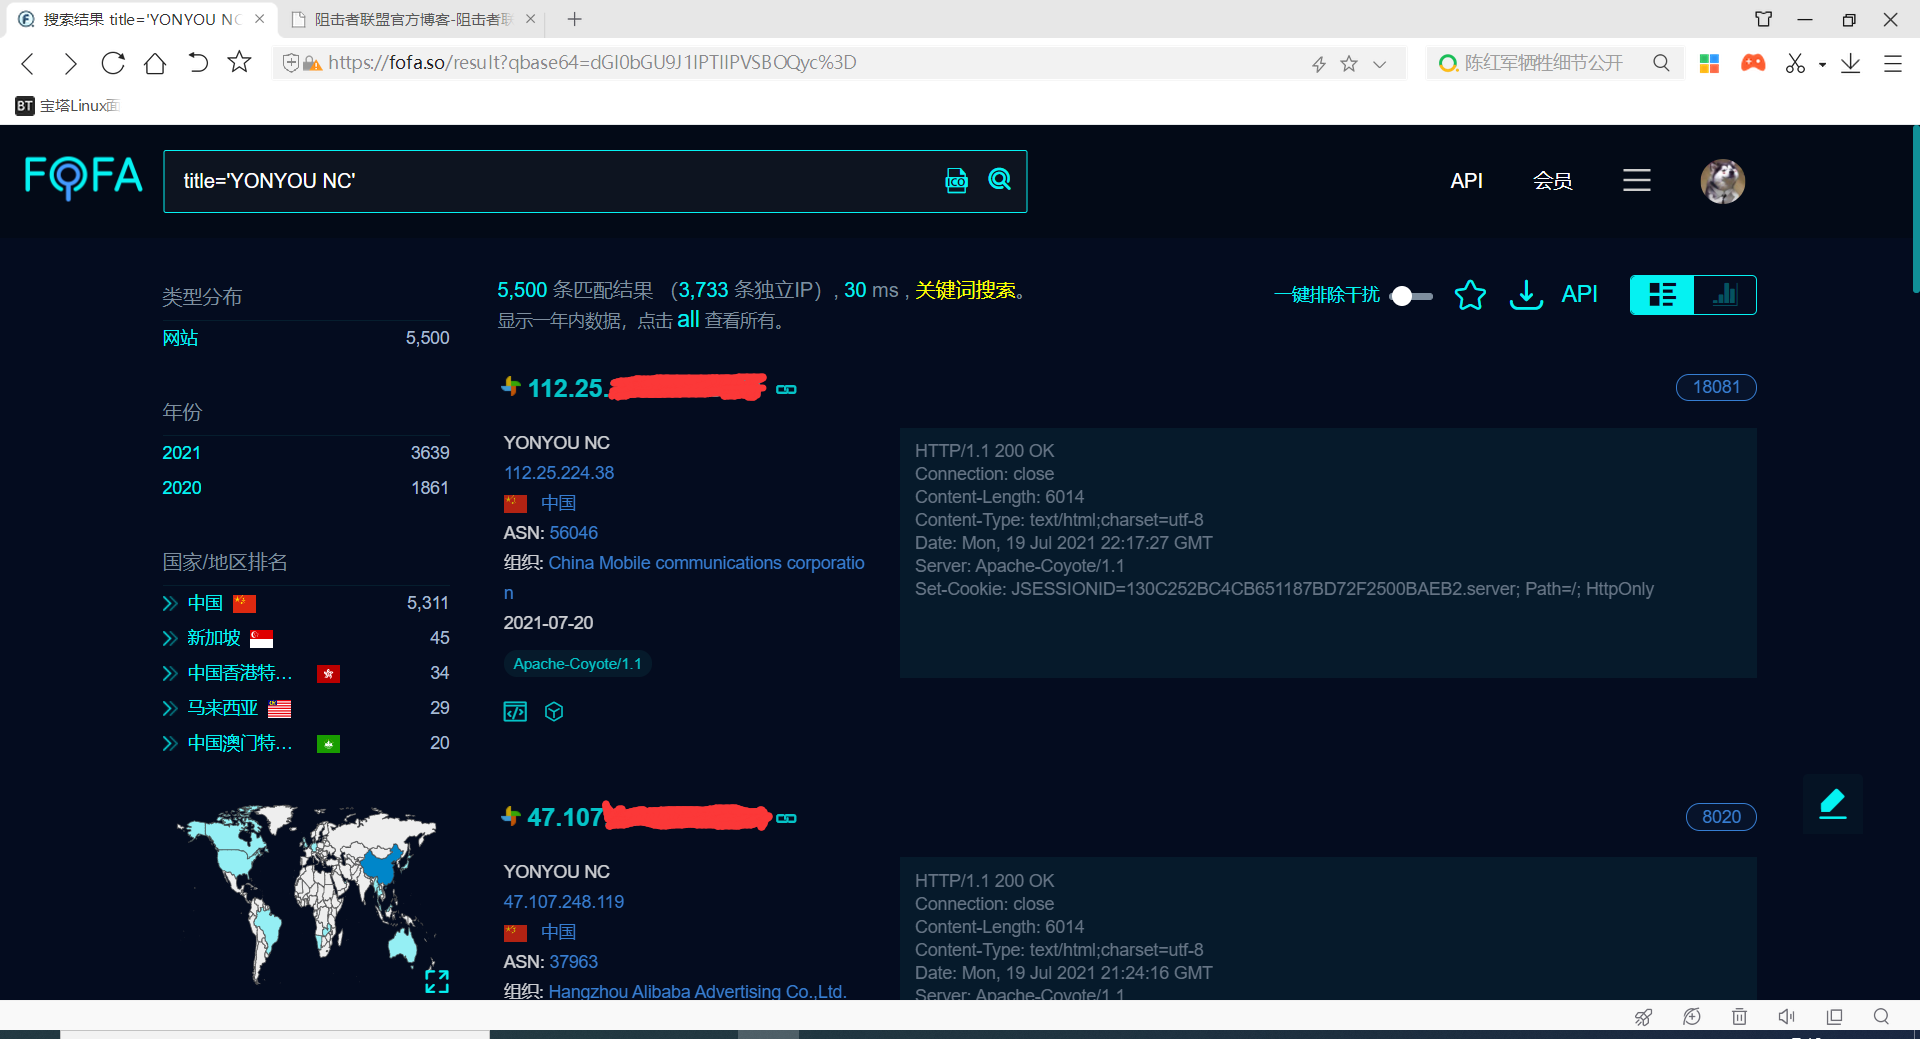Click the lightning speed mode icon
1920x1039 pixels.
[x=1319, y=64]
